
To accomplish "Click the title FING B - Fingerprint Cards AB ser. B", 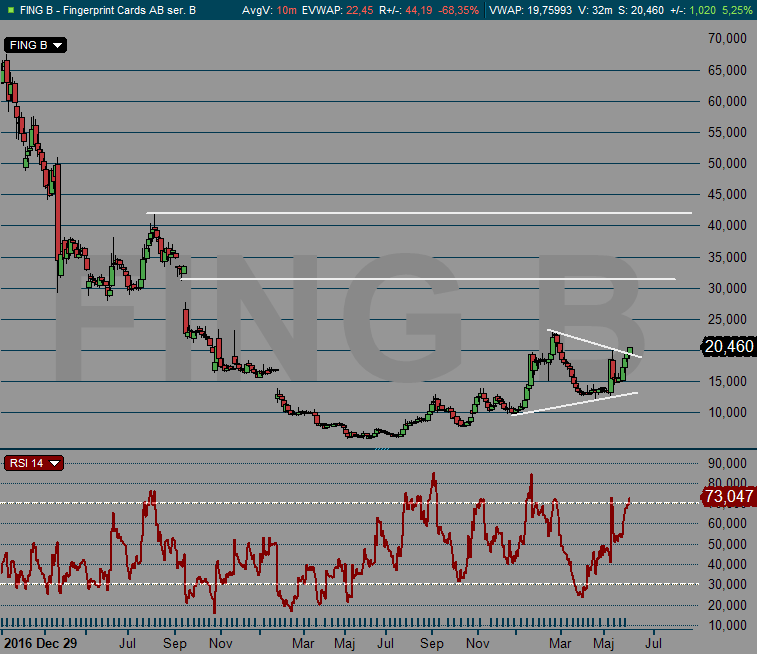I will click(x=108, y=10).
